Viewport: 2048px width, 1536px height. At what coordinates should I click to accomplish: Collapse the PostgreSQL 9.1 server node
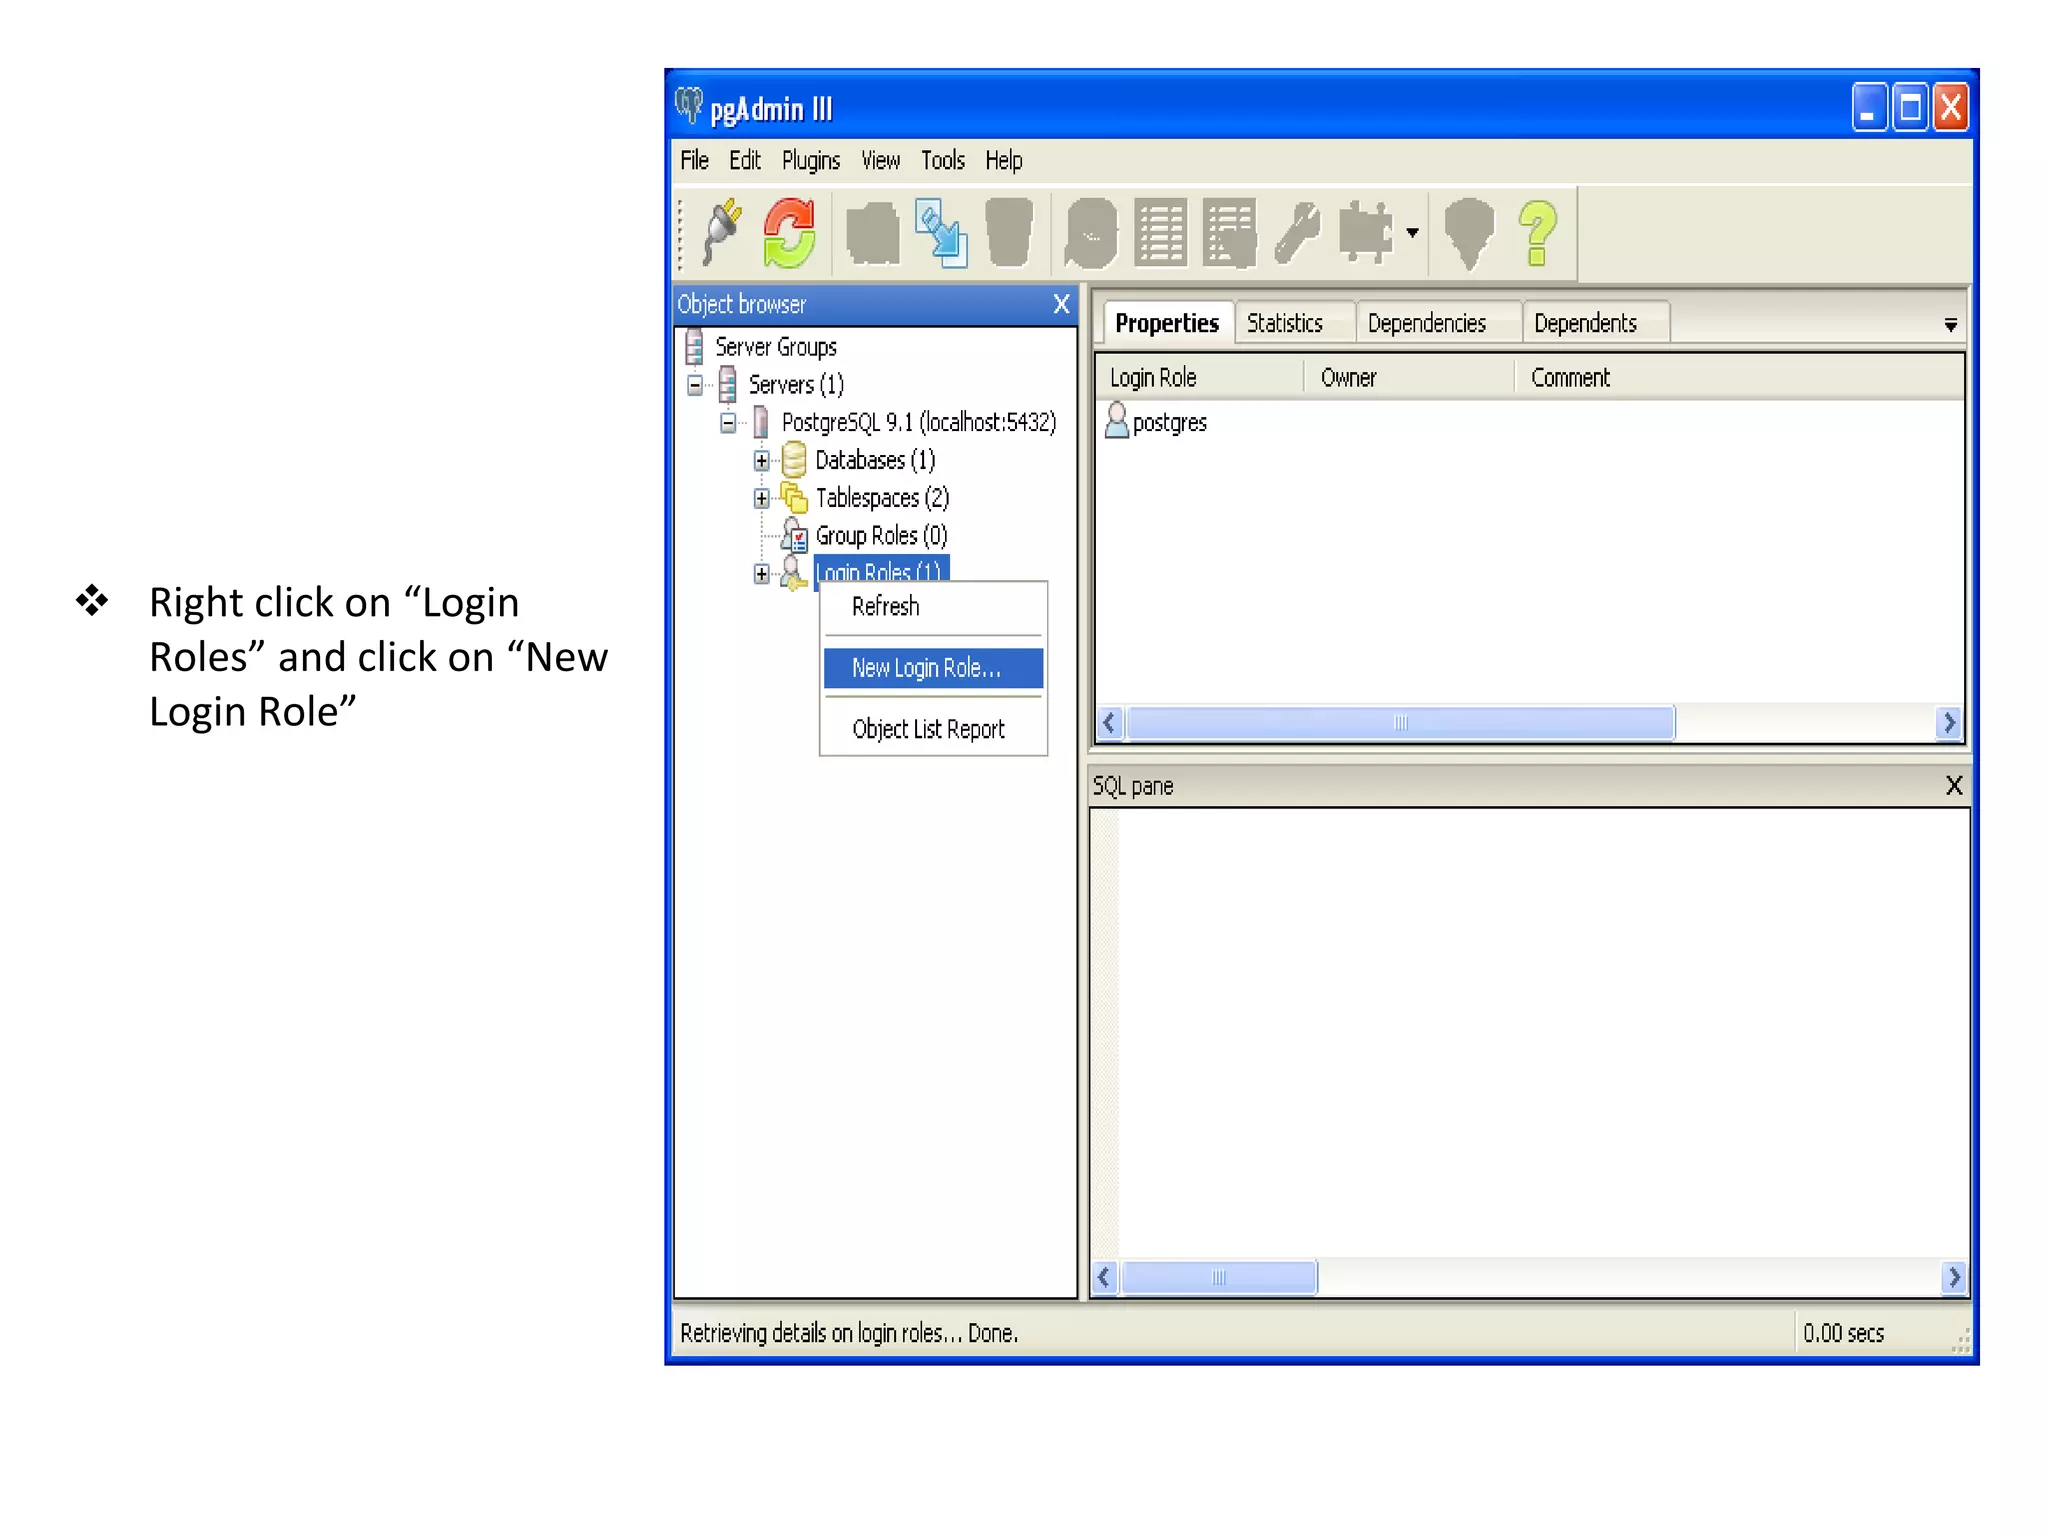click(728, 423)
